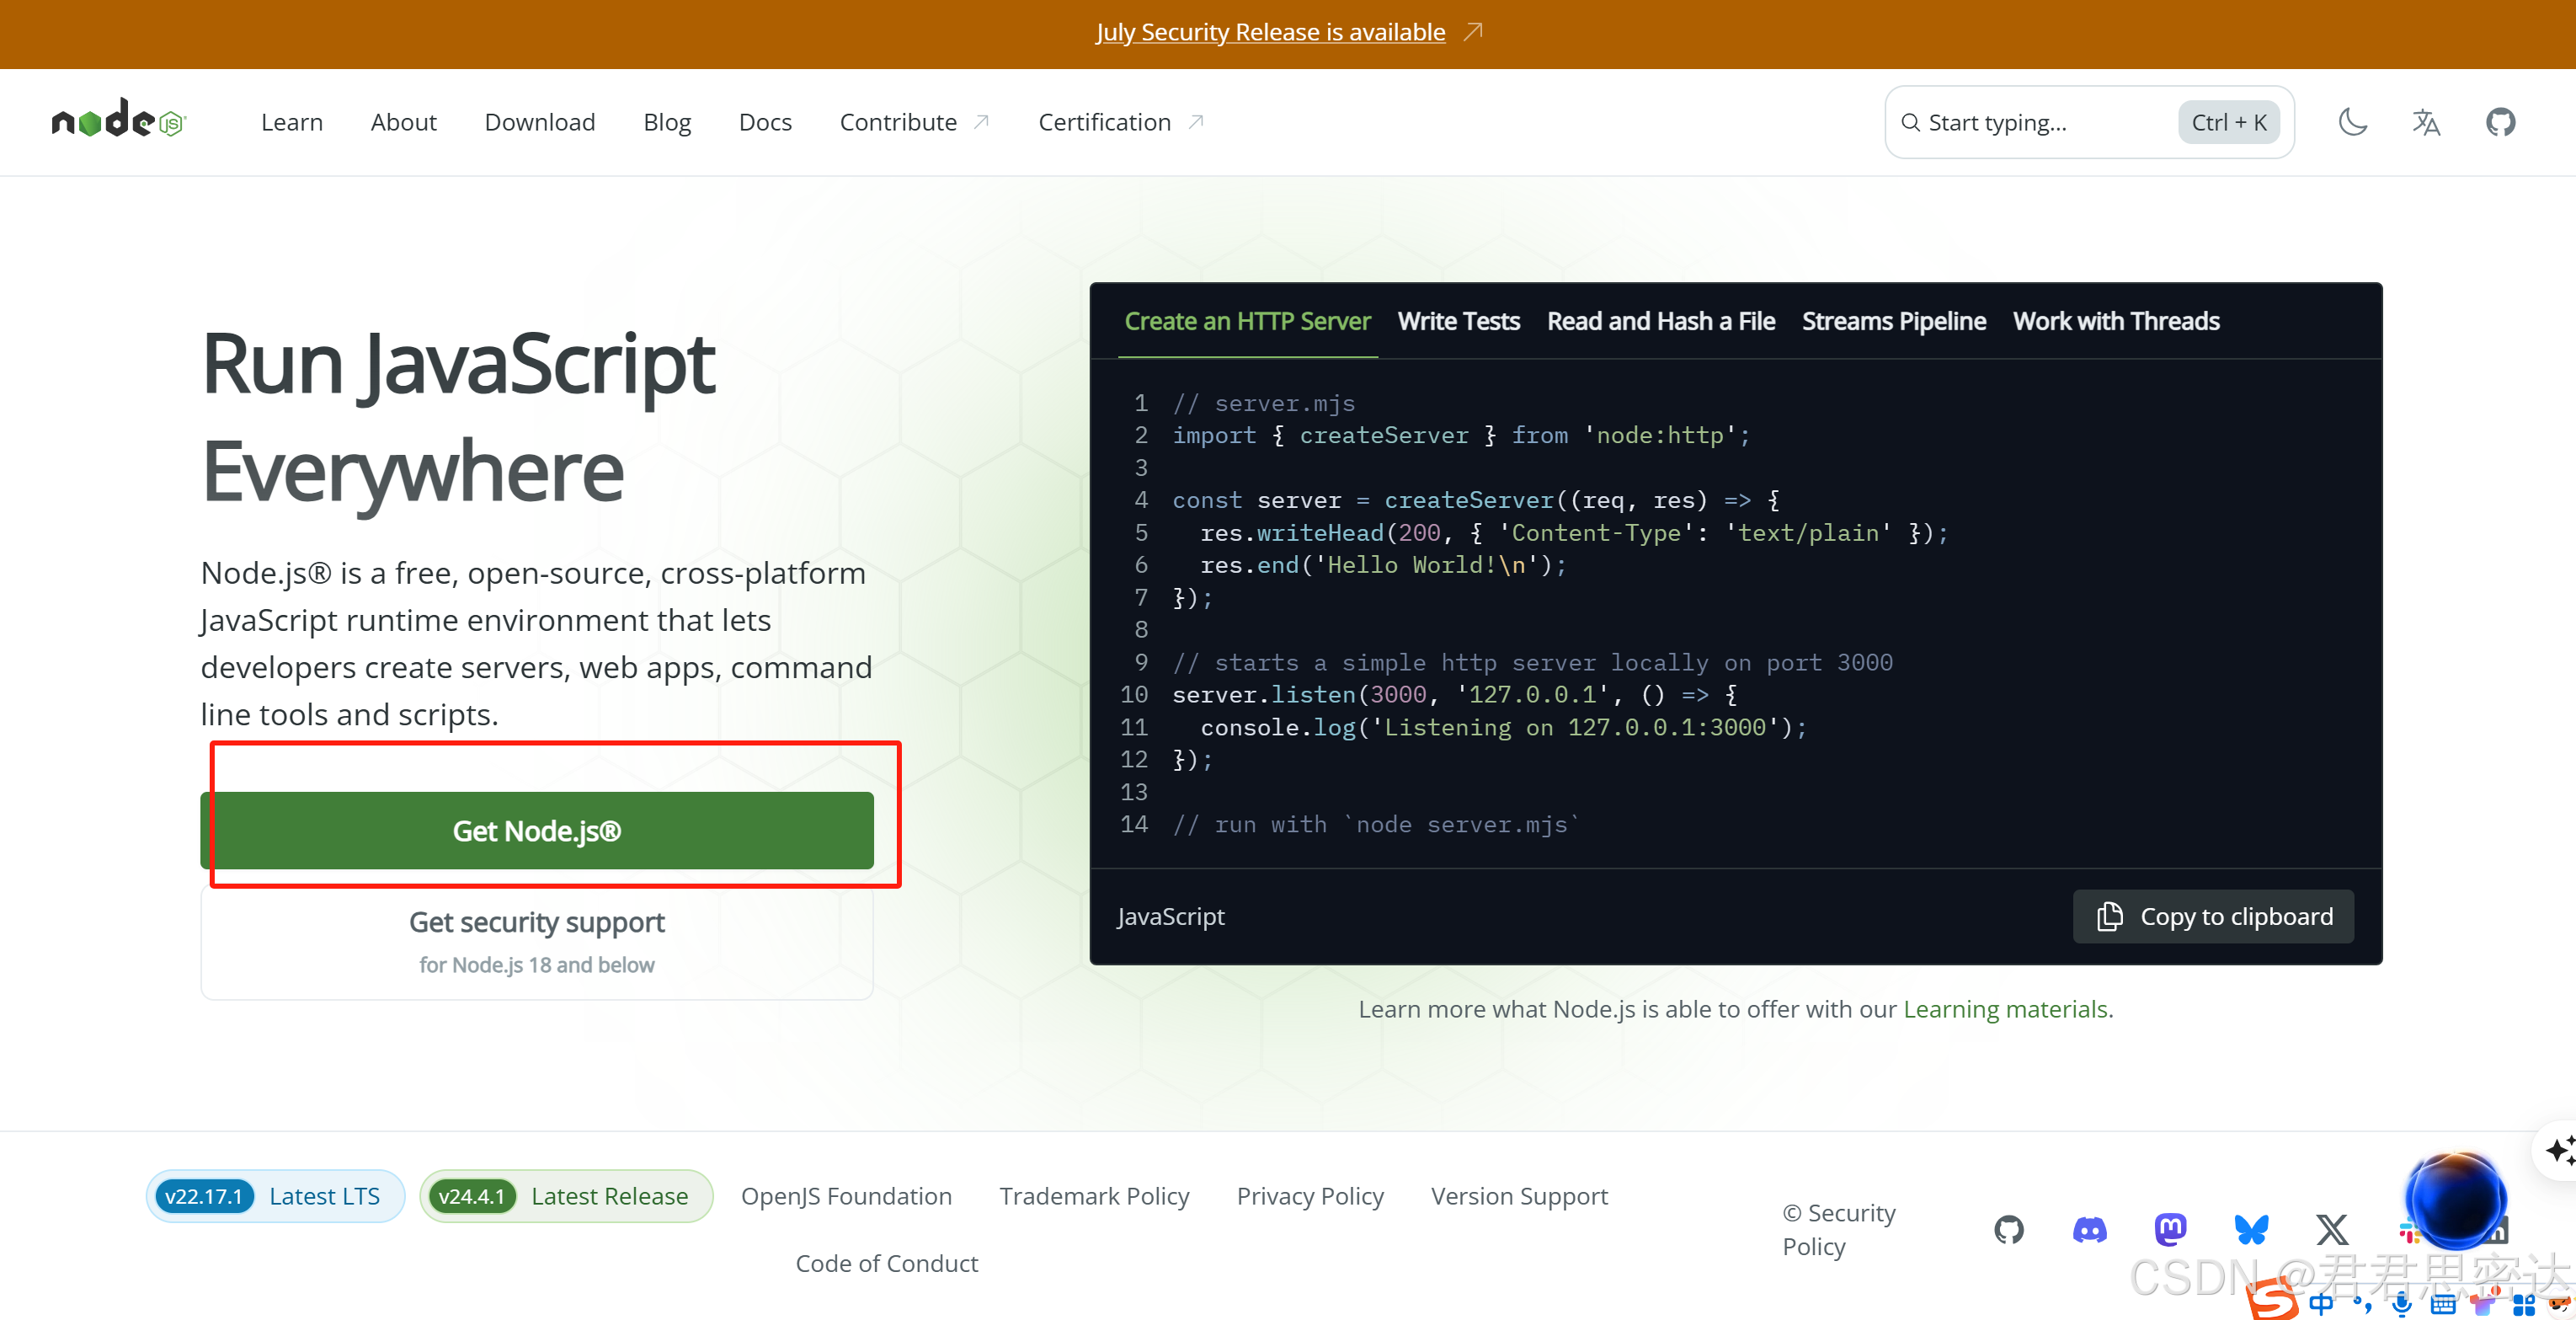Open the language translation selector icon
Viewport: 2576px width, 1320px height.
2426,122
